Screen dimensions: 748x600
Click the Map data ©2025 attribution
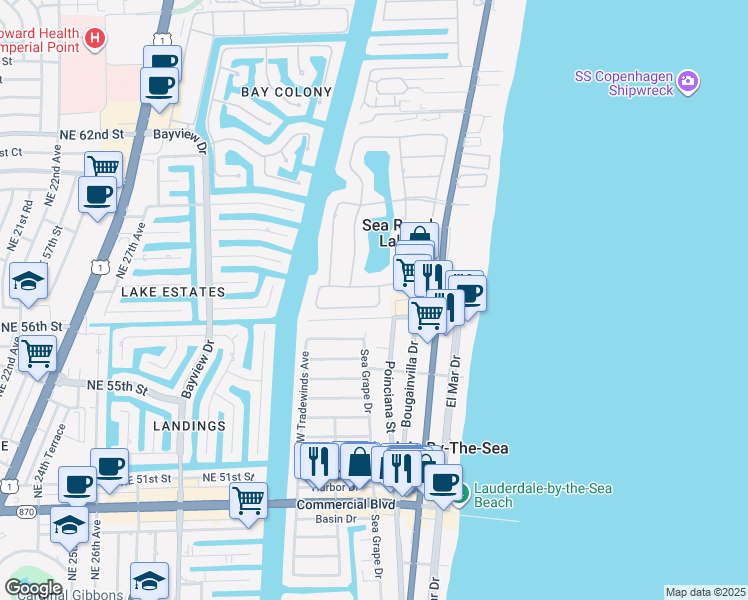pyautogui.click(x=705, y=592)
